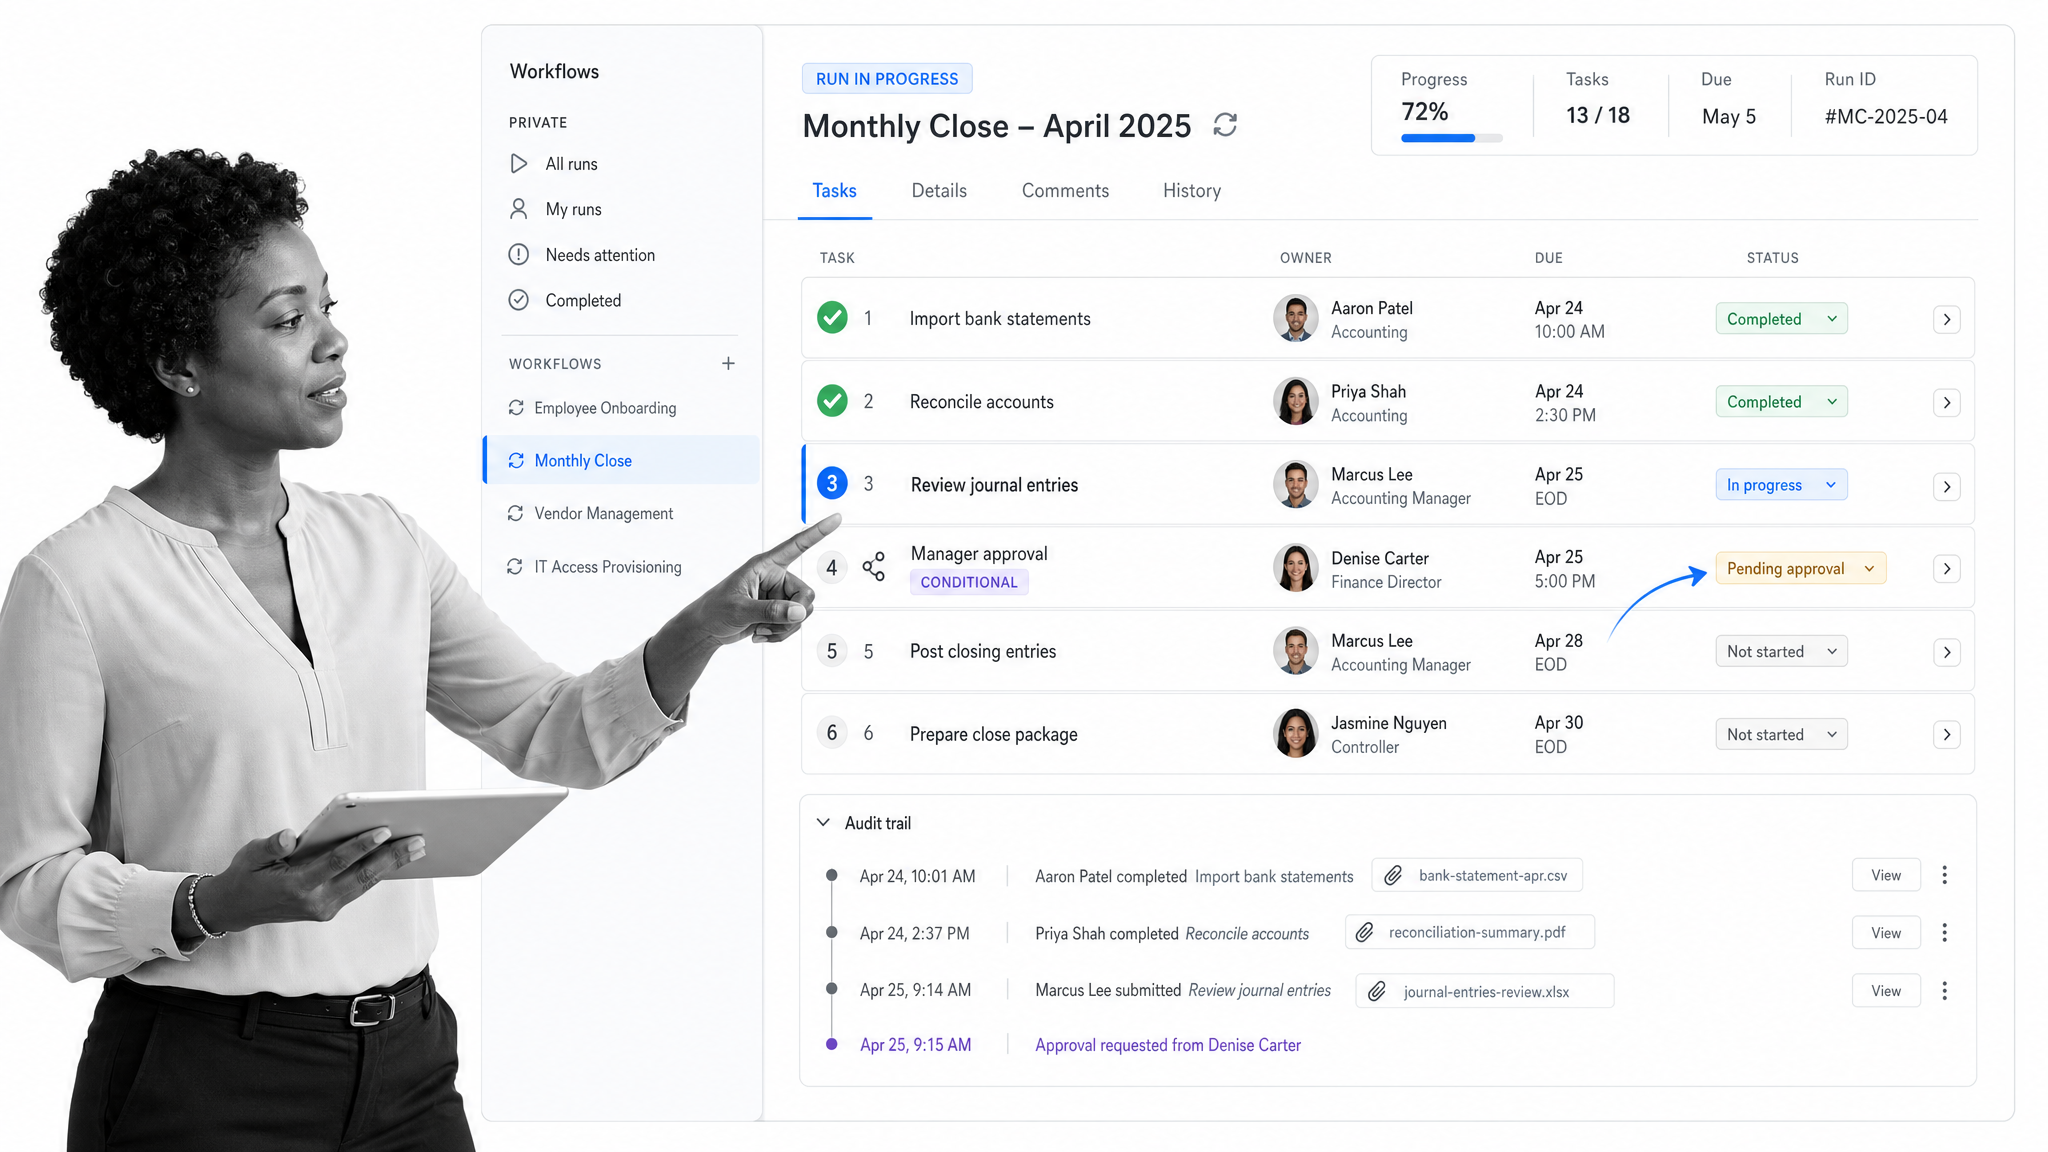Image resolution: width=2048 pixels, height=1152 pixels.
Task: Switch to the Tasks tab
Action: tap(834, 190)
